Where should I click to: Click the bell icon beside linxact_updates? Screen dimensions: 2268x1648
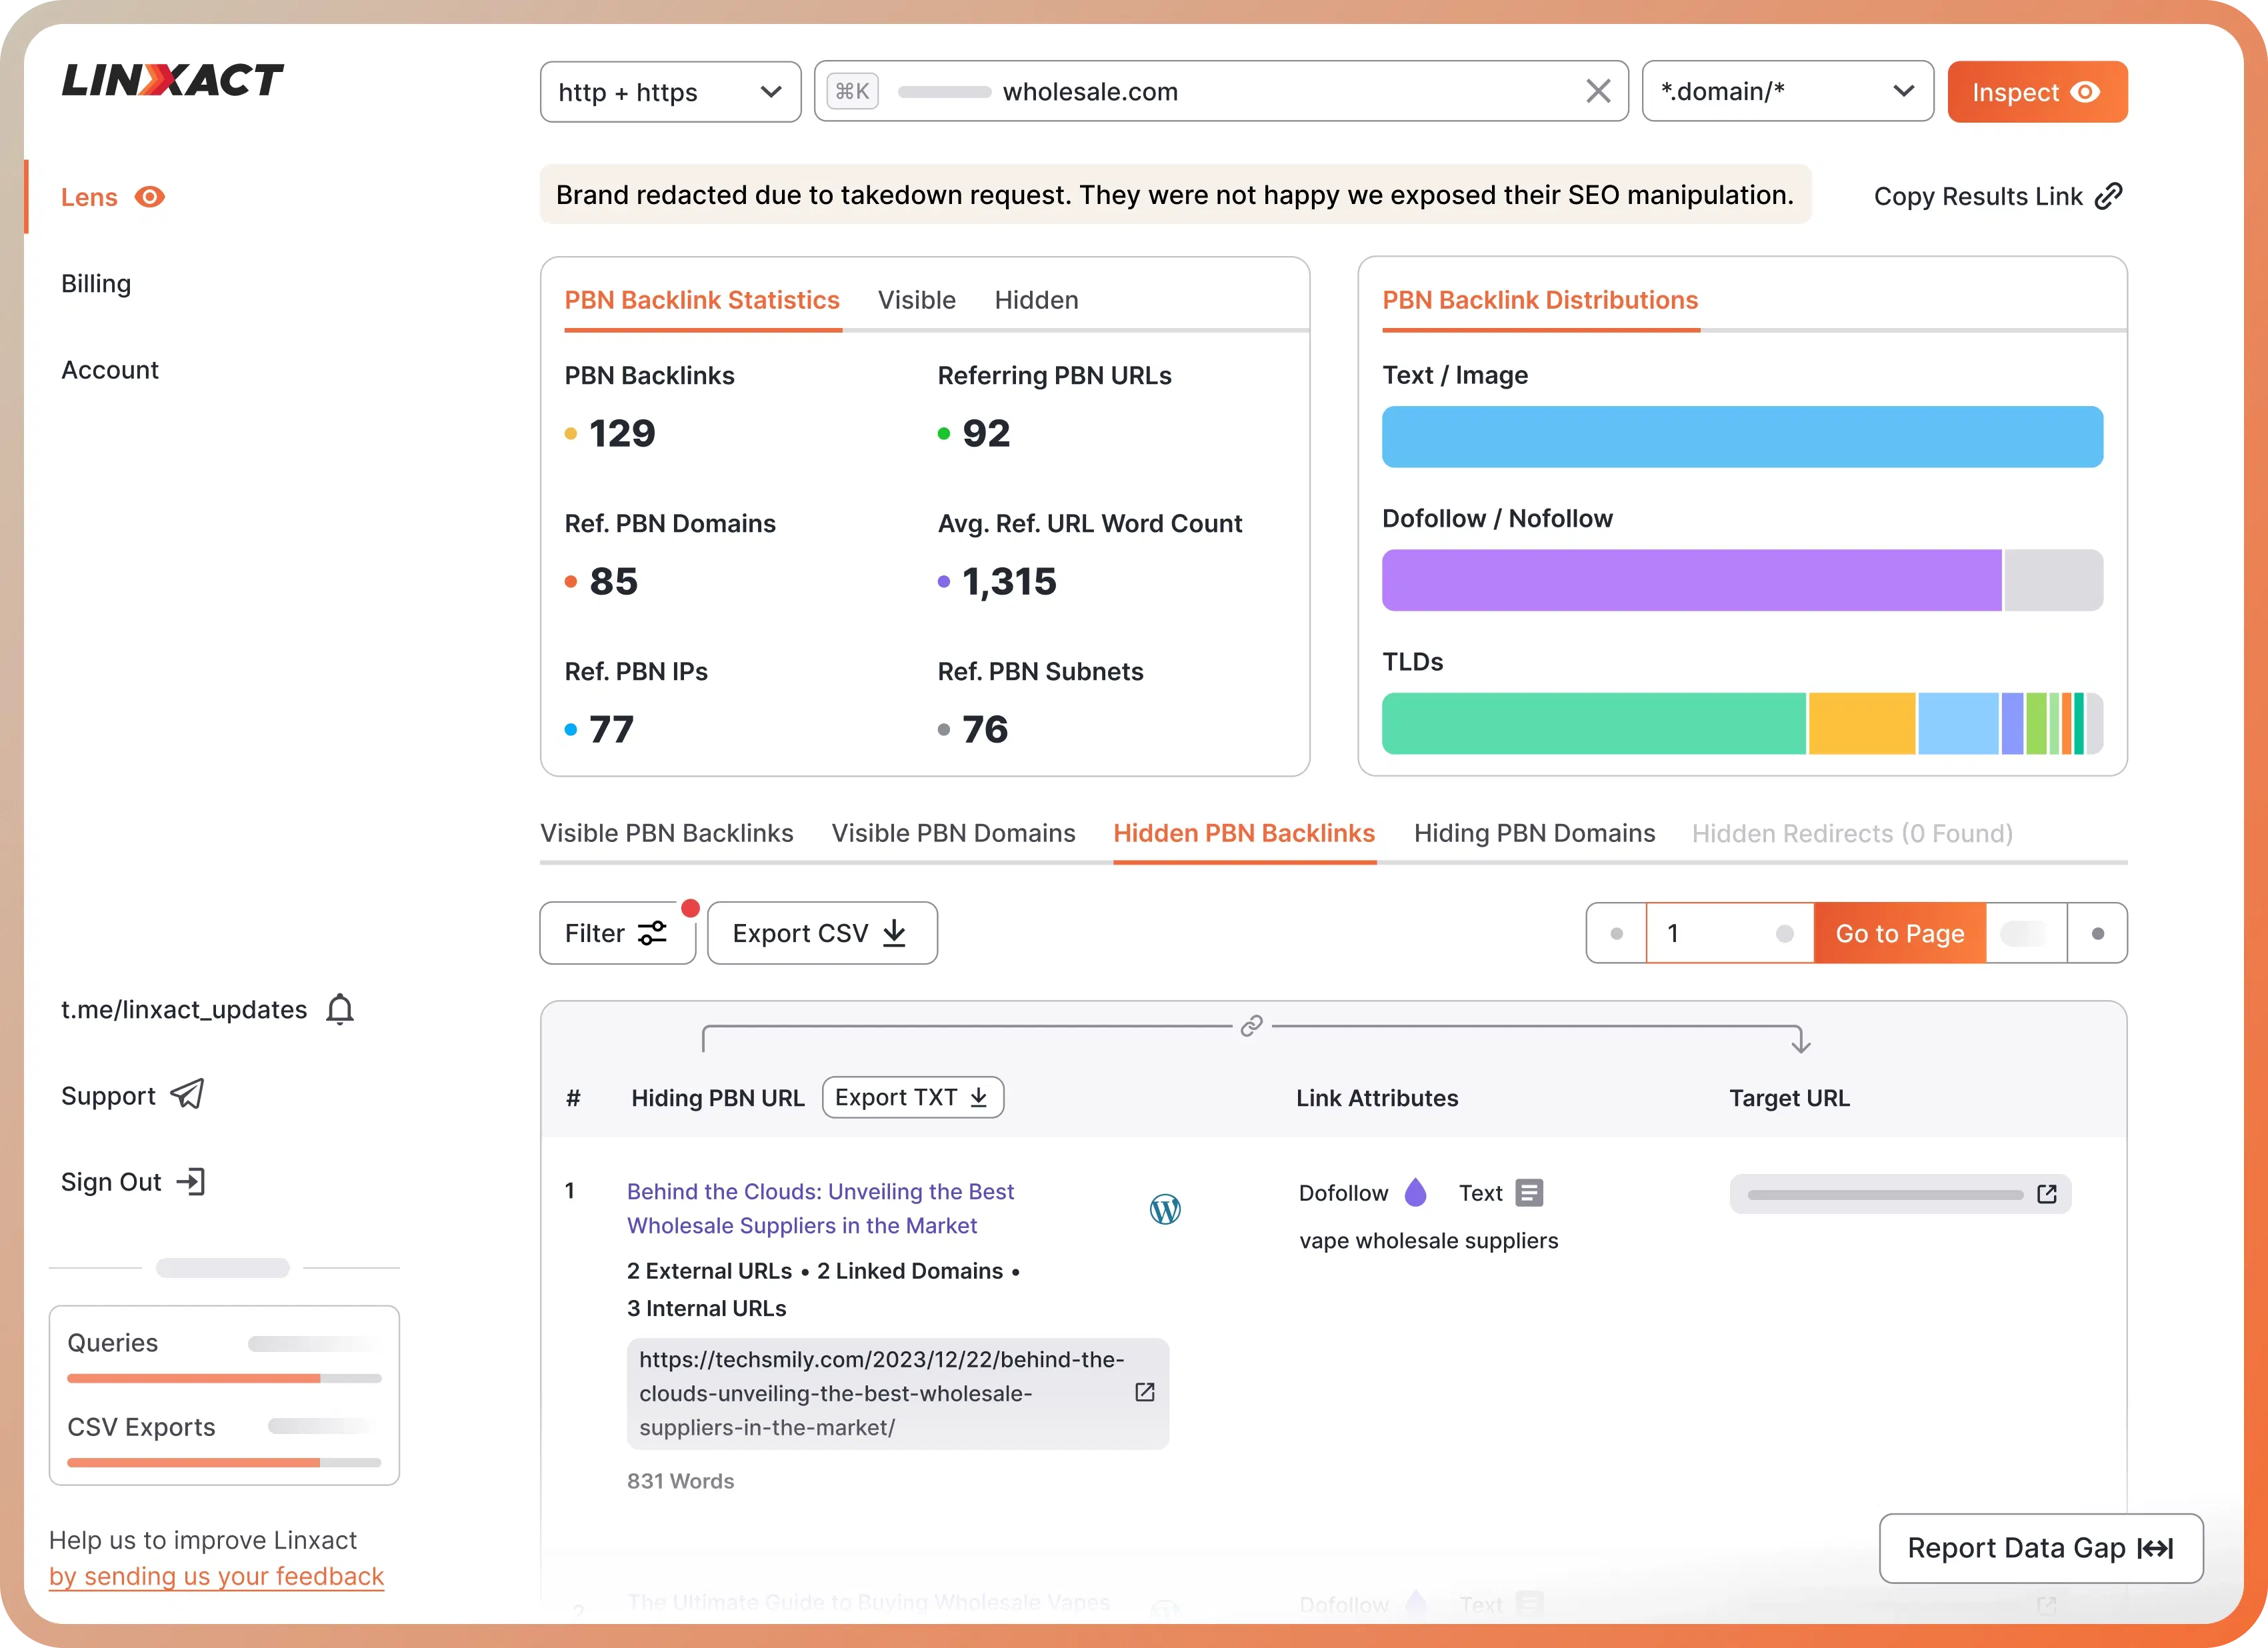[x=340, y=1009]
